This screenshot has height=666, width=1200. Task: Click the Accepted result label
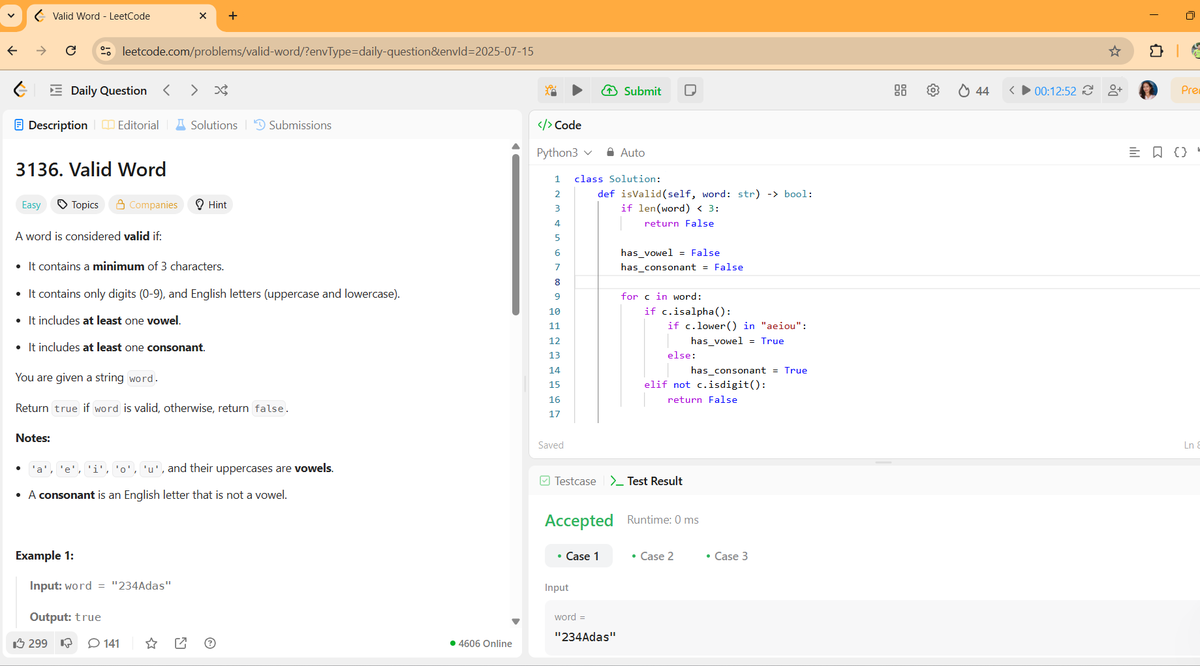click(579, 520)
